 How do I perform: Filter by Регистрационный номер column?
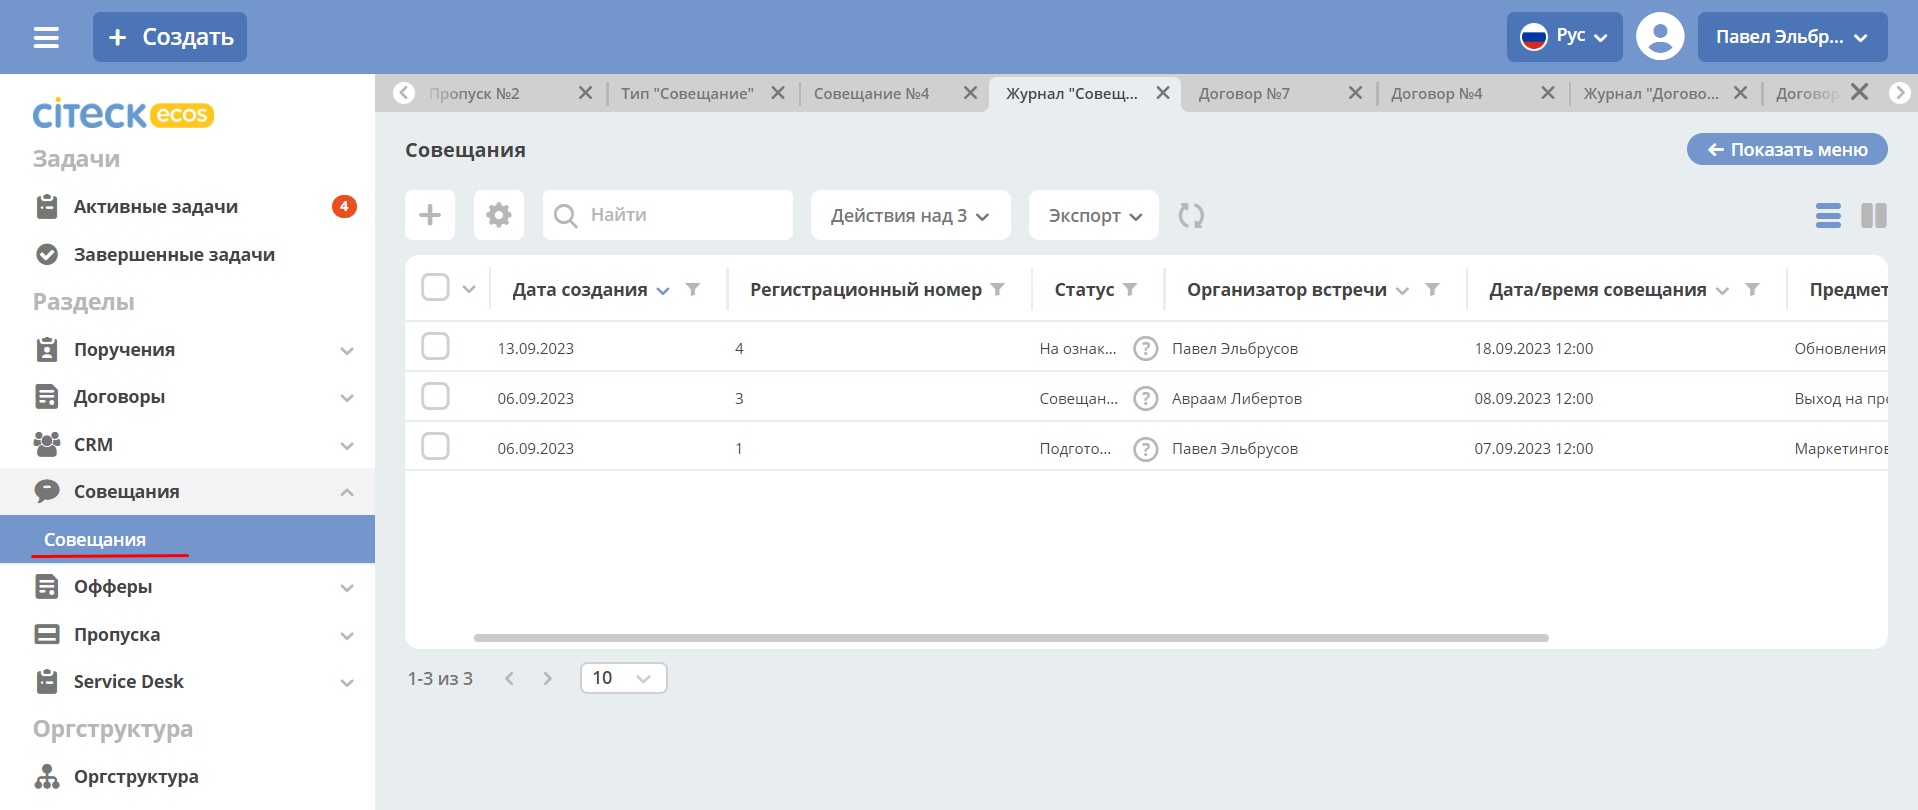pyautogui.click(x=997, y=289)
